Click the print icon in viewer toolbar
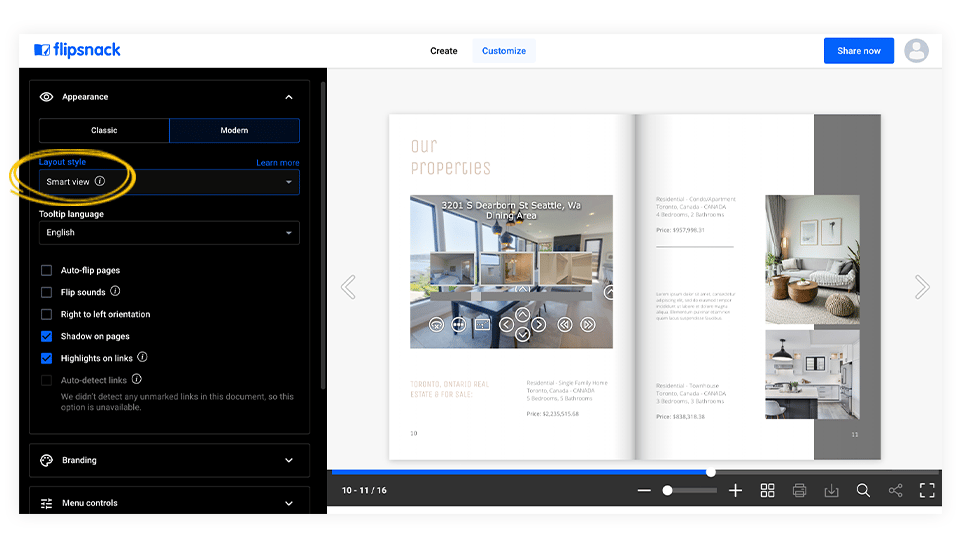960x549 pixels. coord(799,490)
